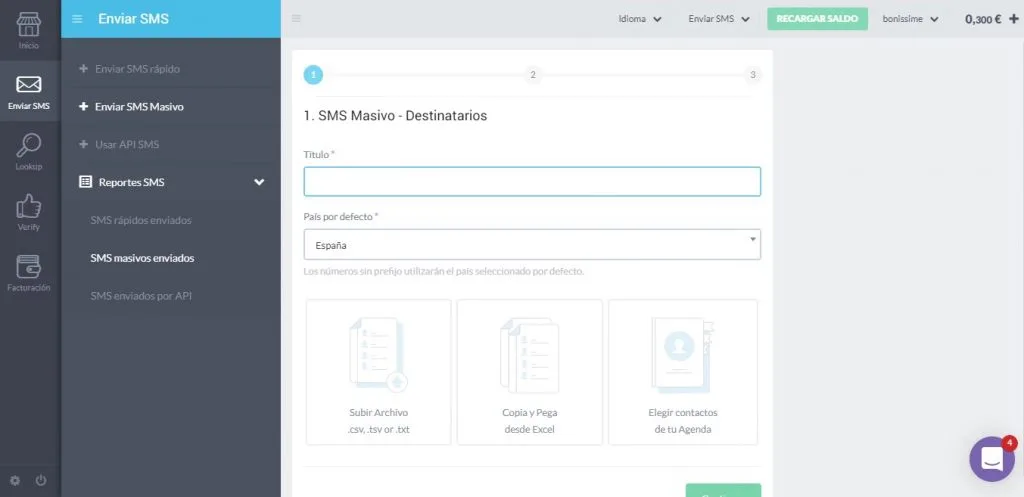This screenshot has height=497, width=1024.
Task: Choose Subir Archivo upload option
Action: coord(379,372)
